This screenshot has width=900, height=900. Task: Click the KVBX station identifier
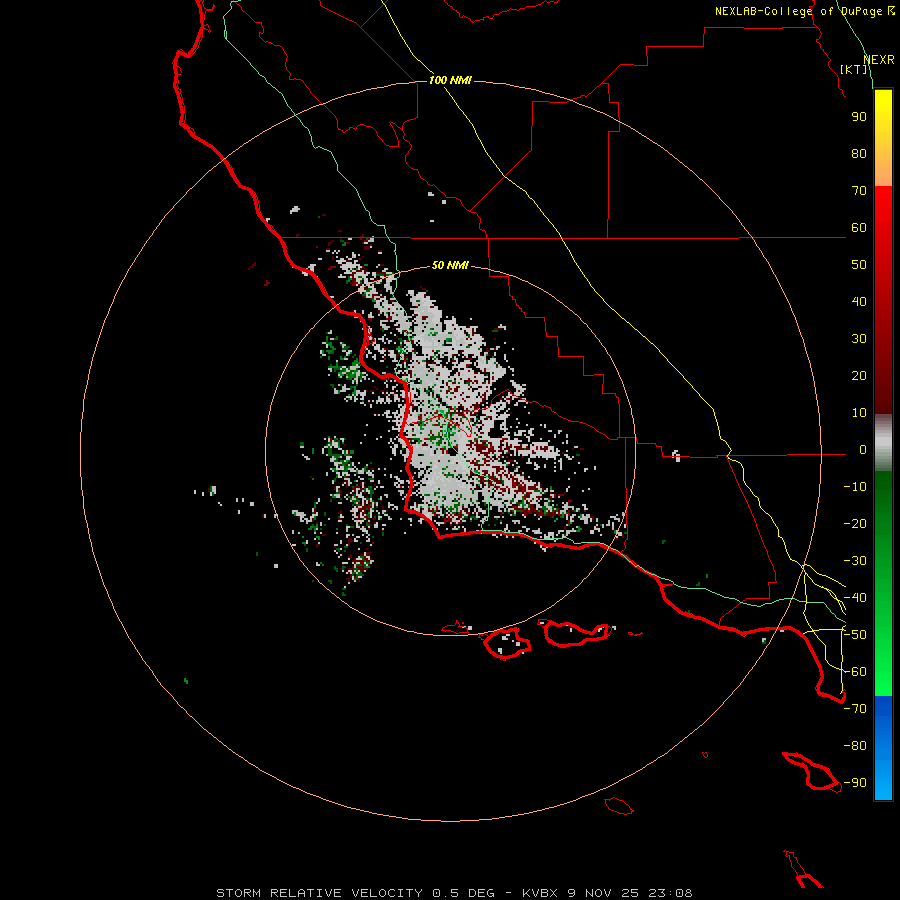[540, 893]
